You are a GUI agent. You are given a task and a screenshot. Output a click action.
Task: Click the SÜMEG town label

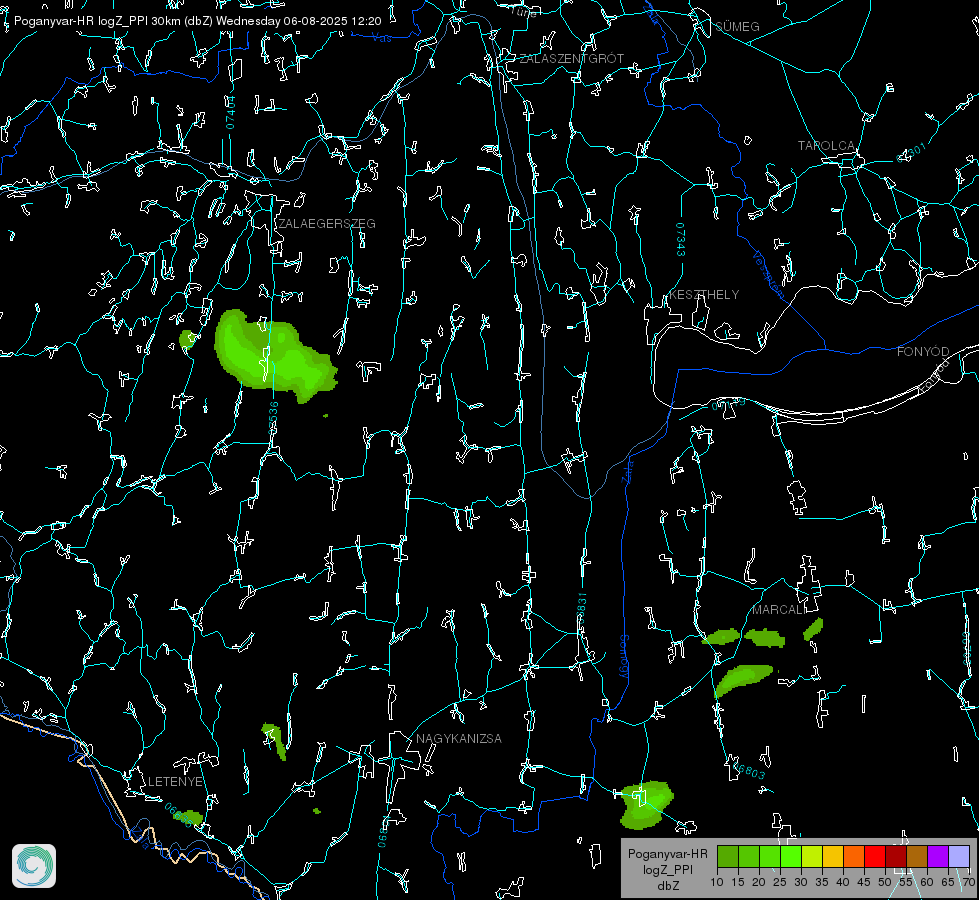pos(737,26)
